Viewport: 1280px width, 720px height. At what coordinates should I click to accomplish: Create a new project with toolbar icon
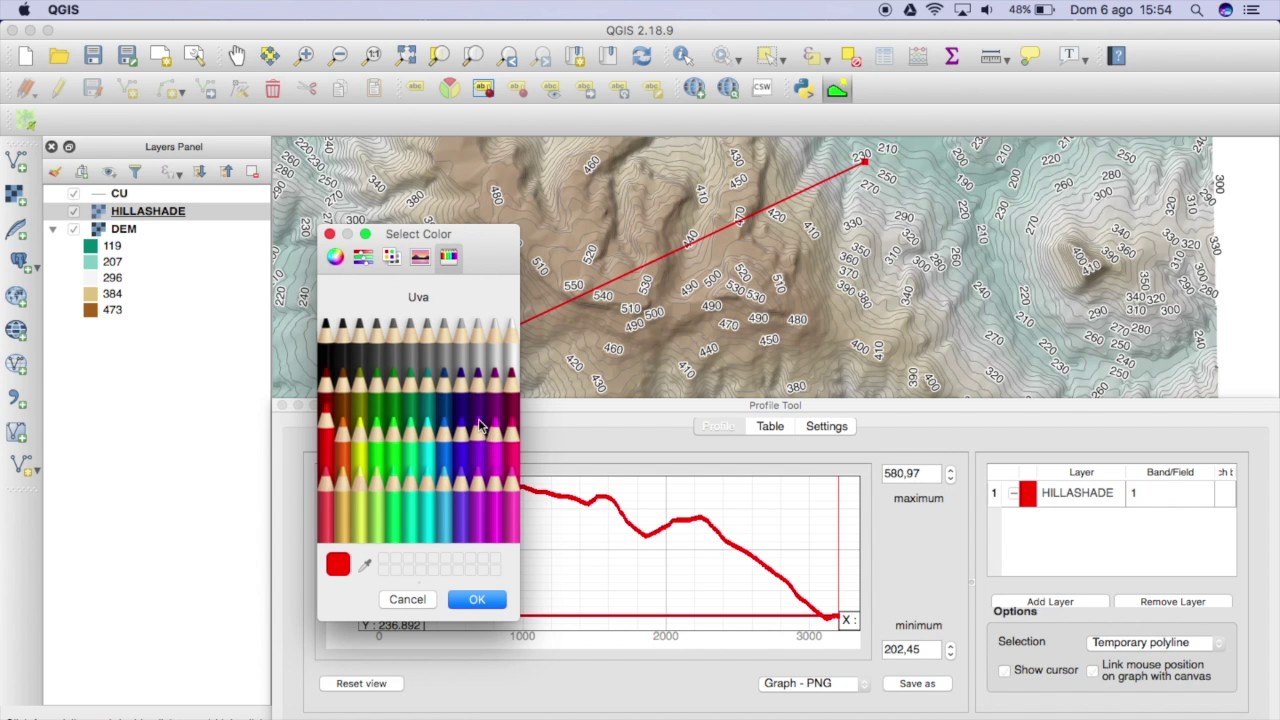[26, 56]
